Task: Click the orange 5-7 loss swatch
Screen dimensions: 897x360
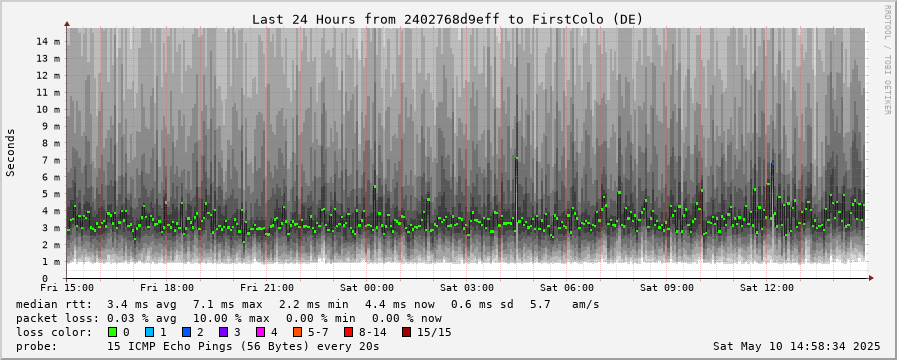Action: coord(297,332)
